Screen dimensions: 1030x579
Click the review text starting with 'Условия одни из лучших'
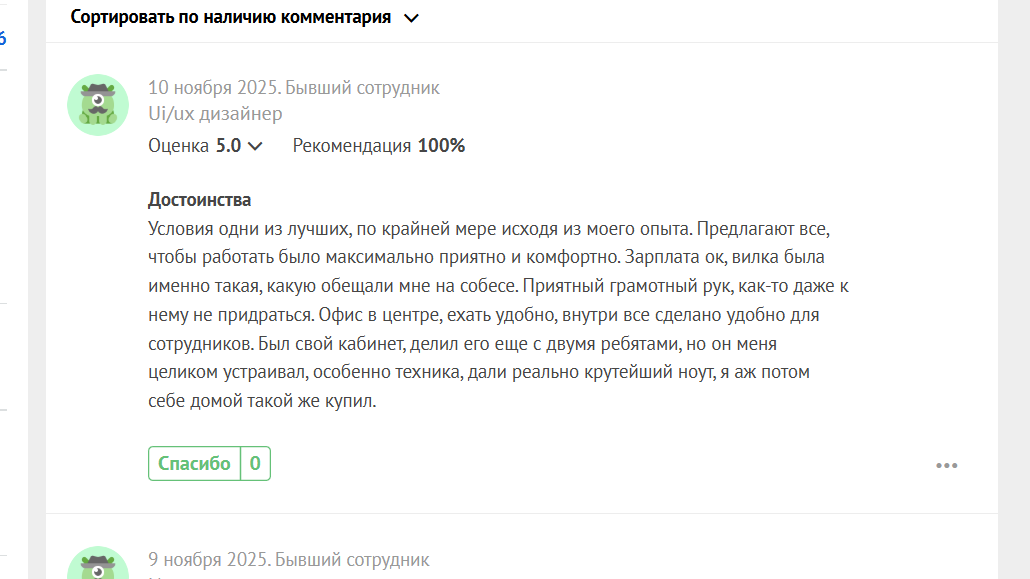coord(498,315)
